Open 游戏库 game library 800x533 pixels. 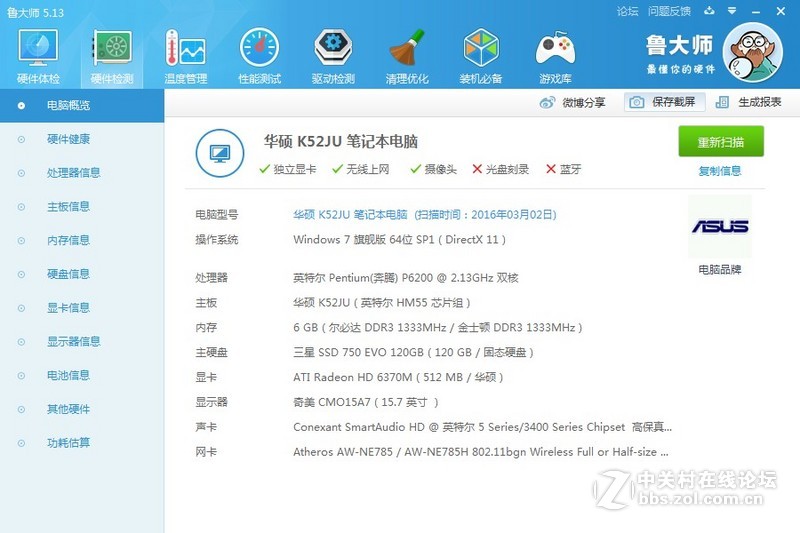[x=555, y=57]
